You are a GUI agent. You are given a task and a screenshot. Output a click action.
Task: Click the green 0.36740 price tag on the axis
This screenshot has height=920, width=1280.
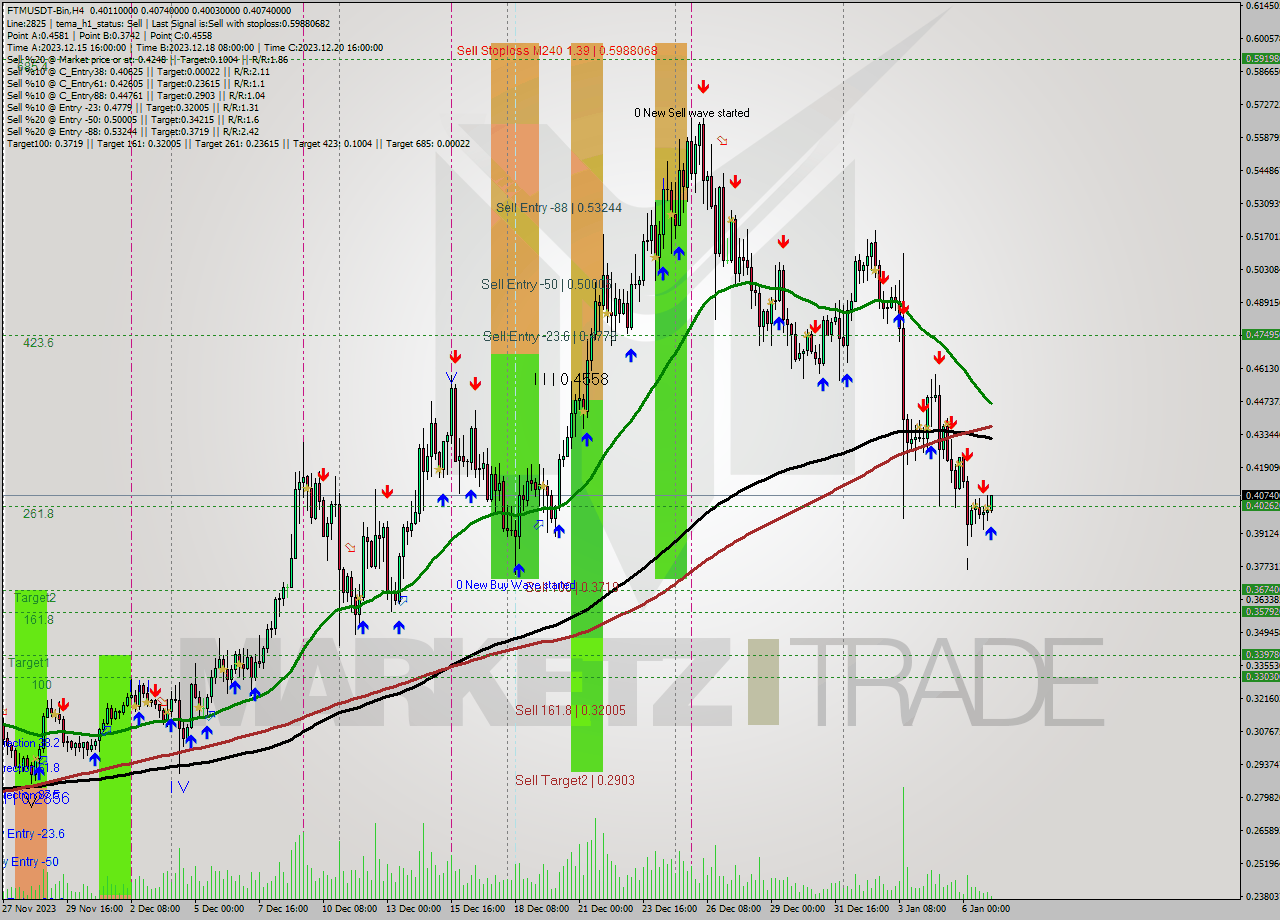click(x=1260, y=589)
